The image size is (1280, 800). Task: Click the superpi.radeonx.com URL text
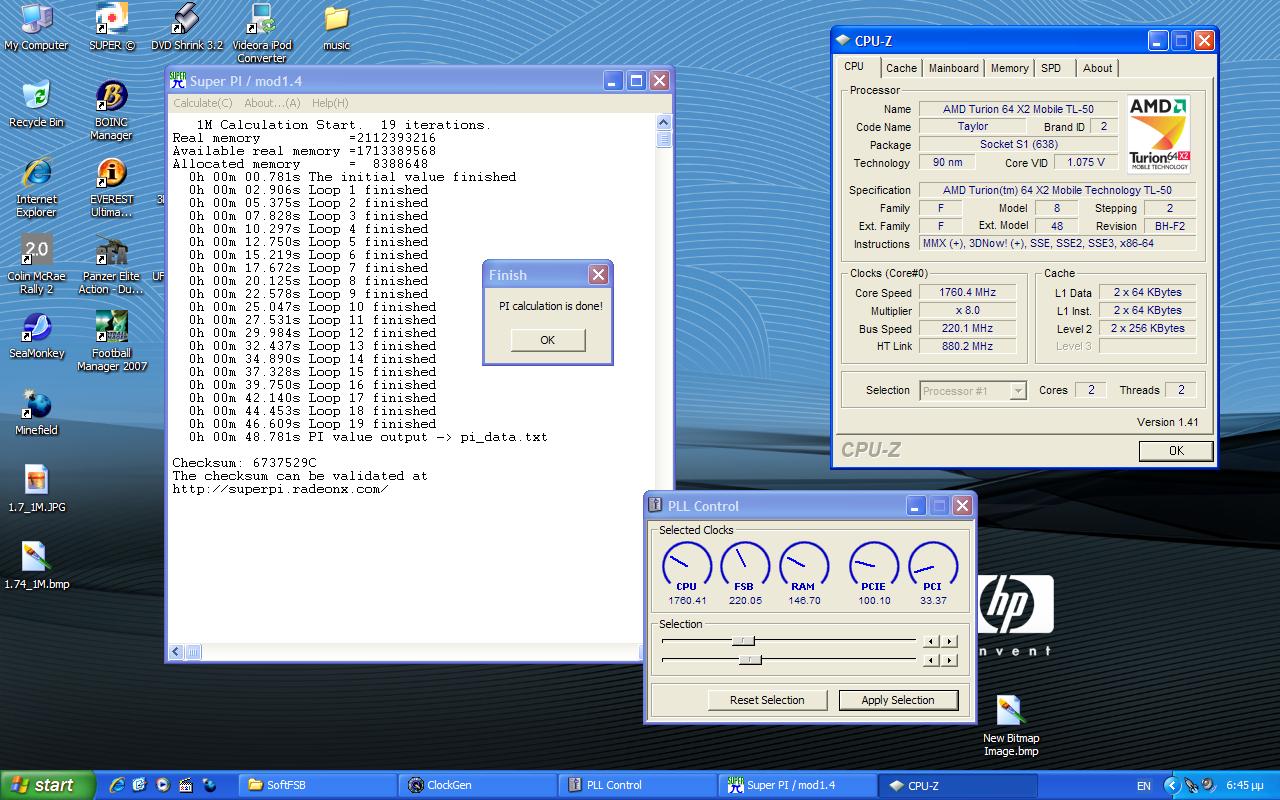pyautogui.click(x=280, y=489)
